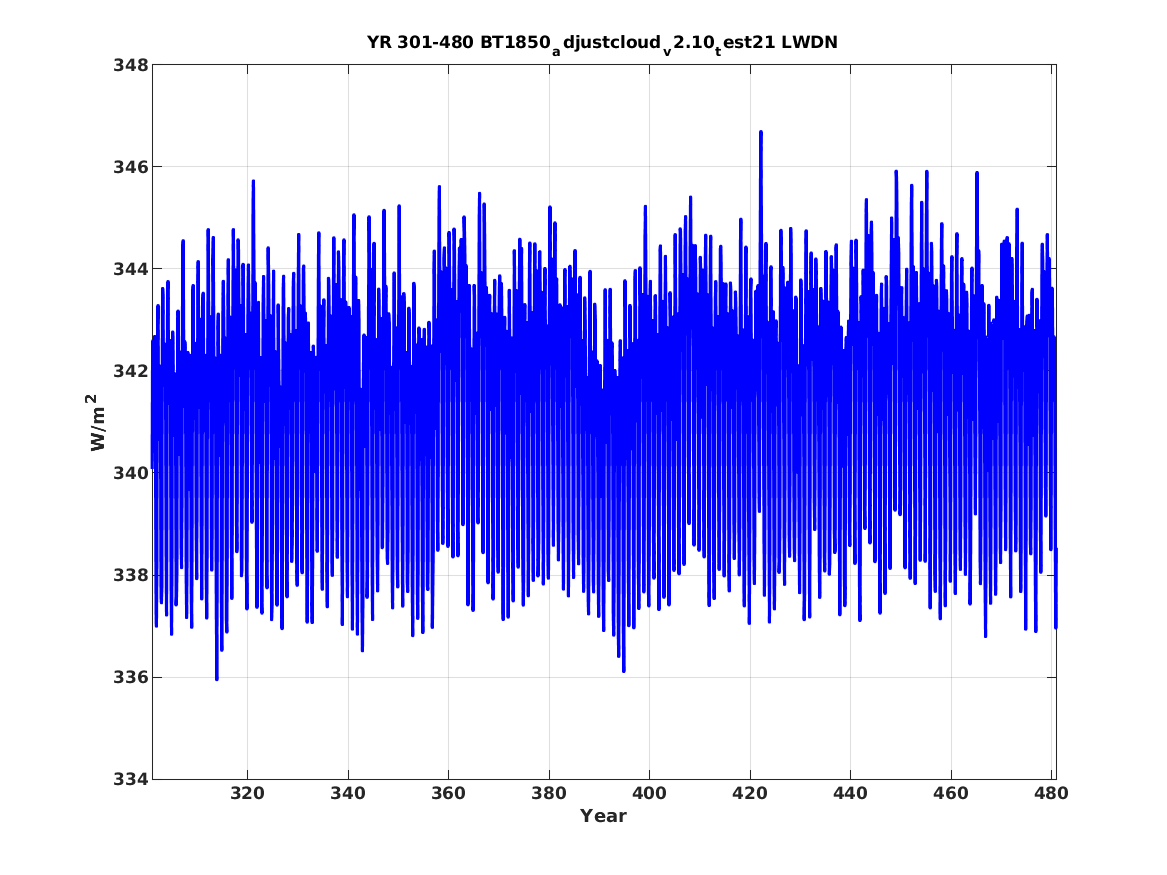Screen dimensions: 1167x875
Task: Click the y-axis tick label 338
Action: pos(130,575)
